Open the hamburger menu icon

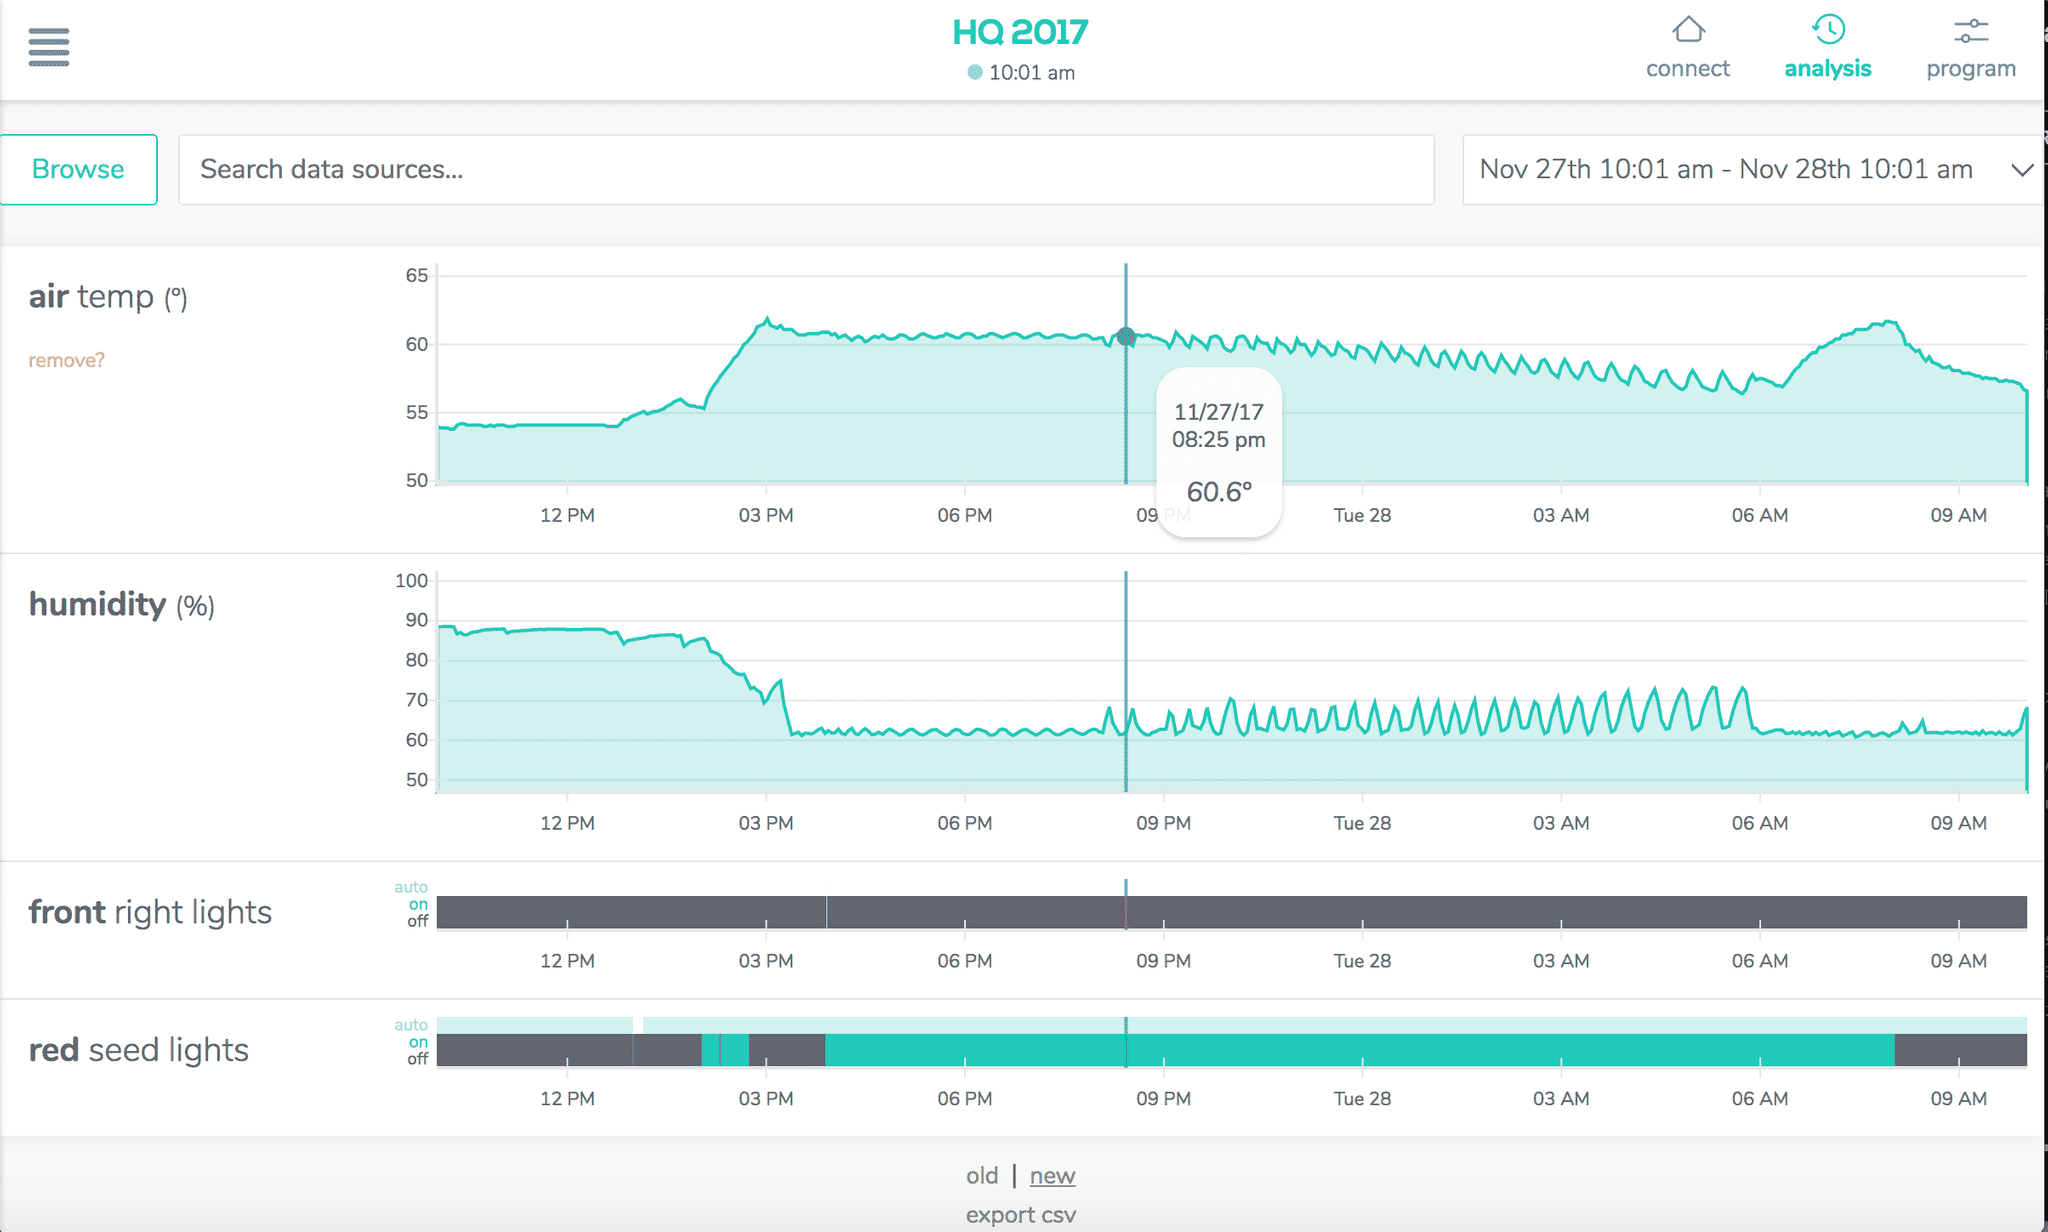coord(48,47)
